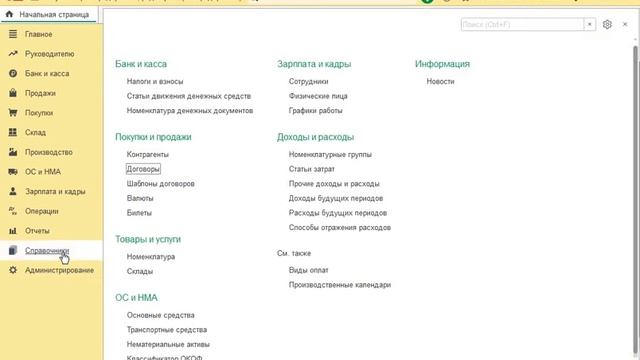Image resolution: width=640 pixels, height=360 pixels.
Task: Open Нематериальные активы
Action: click(x=168, y=344)
